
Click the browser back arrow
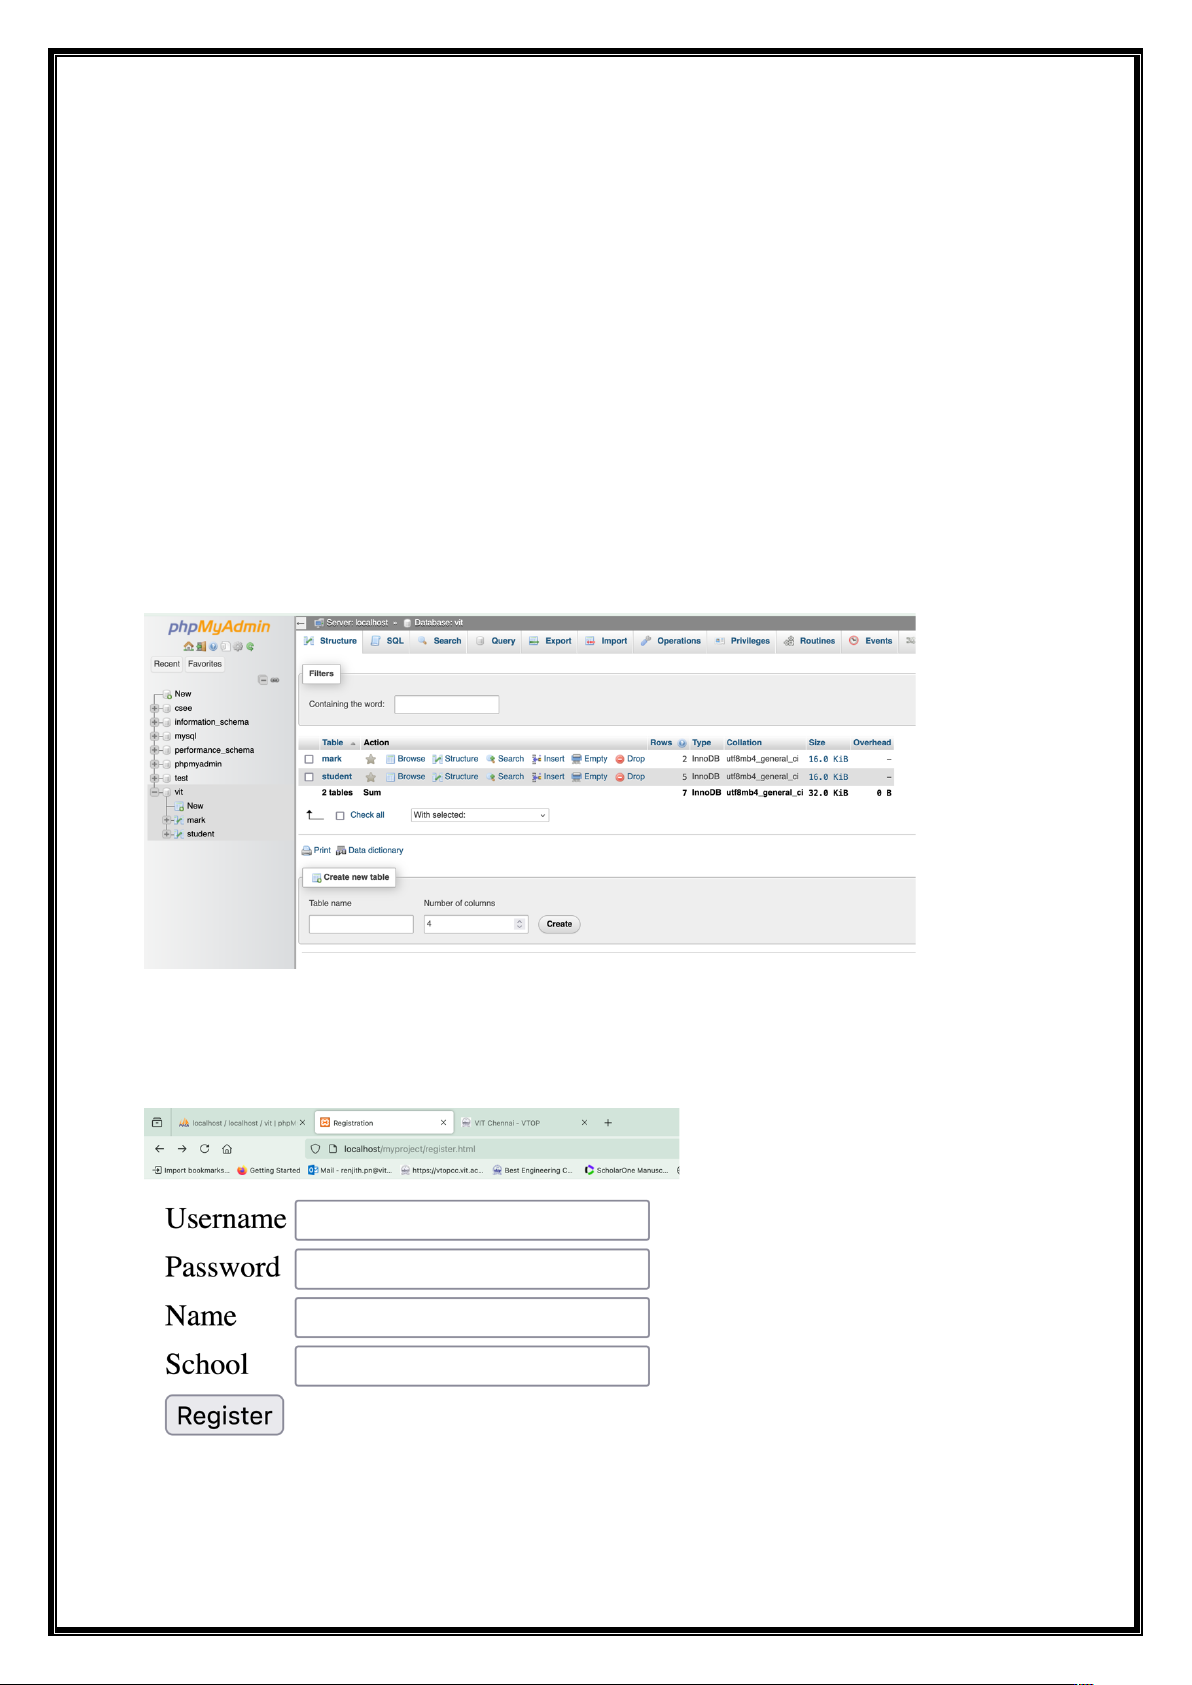point(160,1149)
